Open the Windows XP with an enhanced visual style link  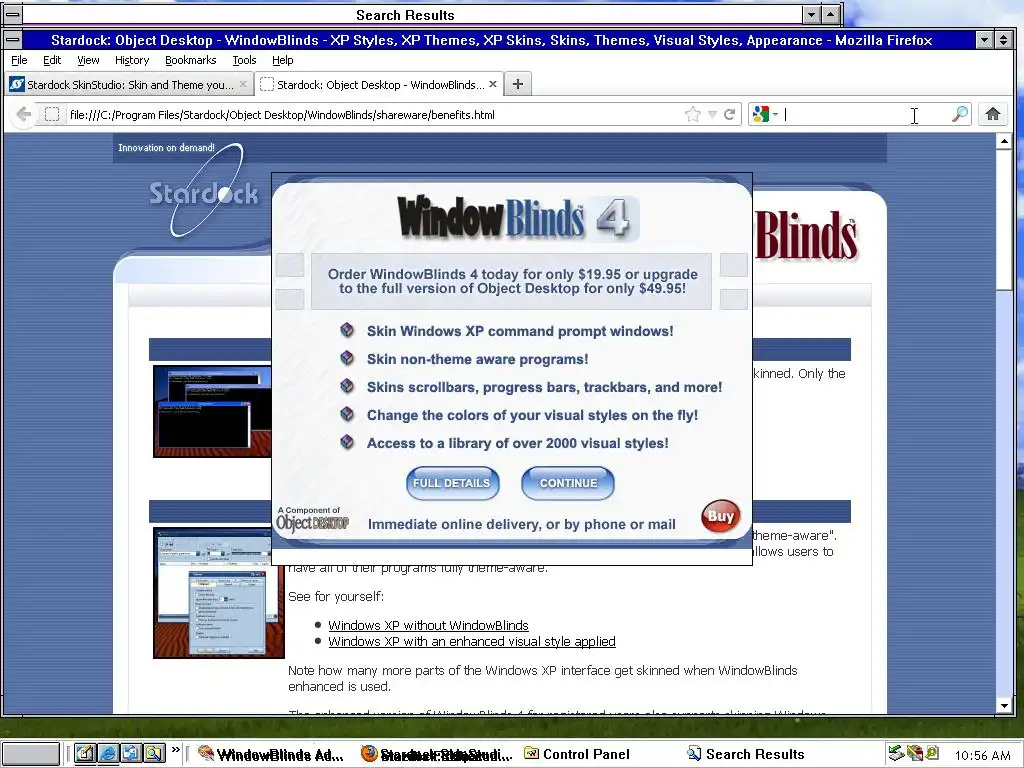472,641
